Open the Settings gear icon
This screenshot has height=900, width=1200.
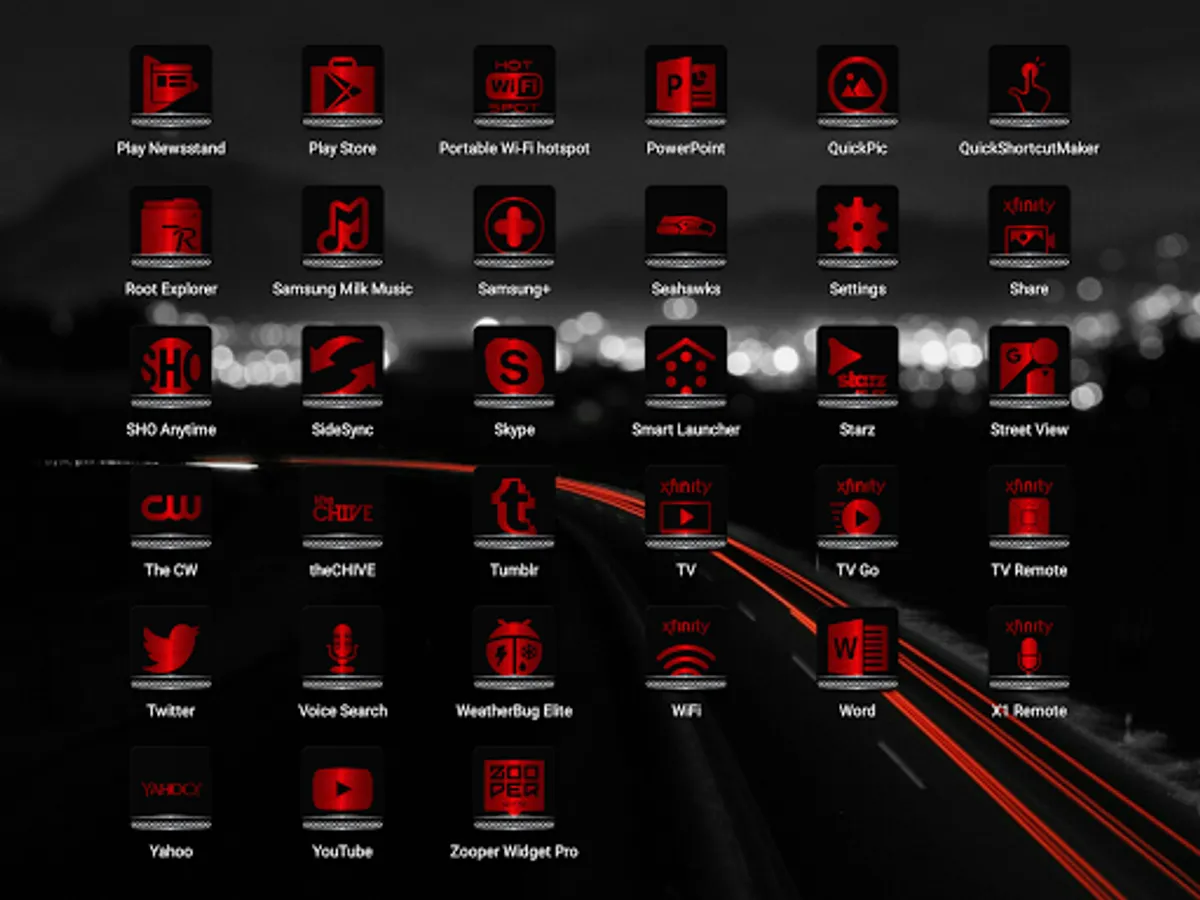click(x=857, y=227)
